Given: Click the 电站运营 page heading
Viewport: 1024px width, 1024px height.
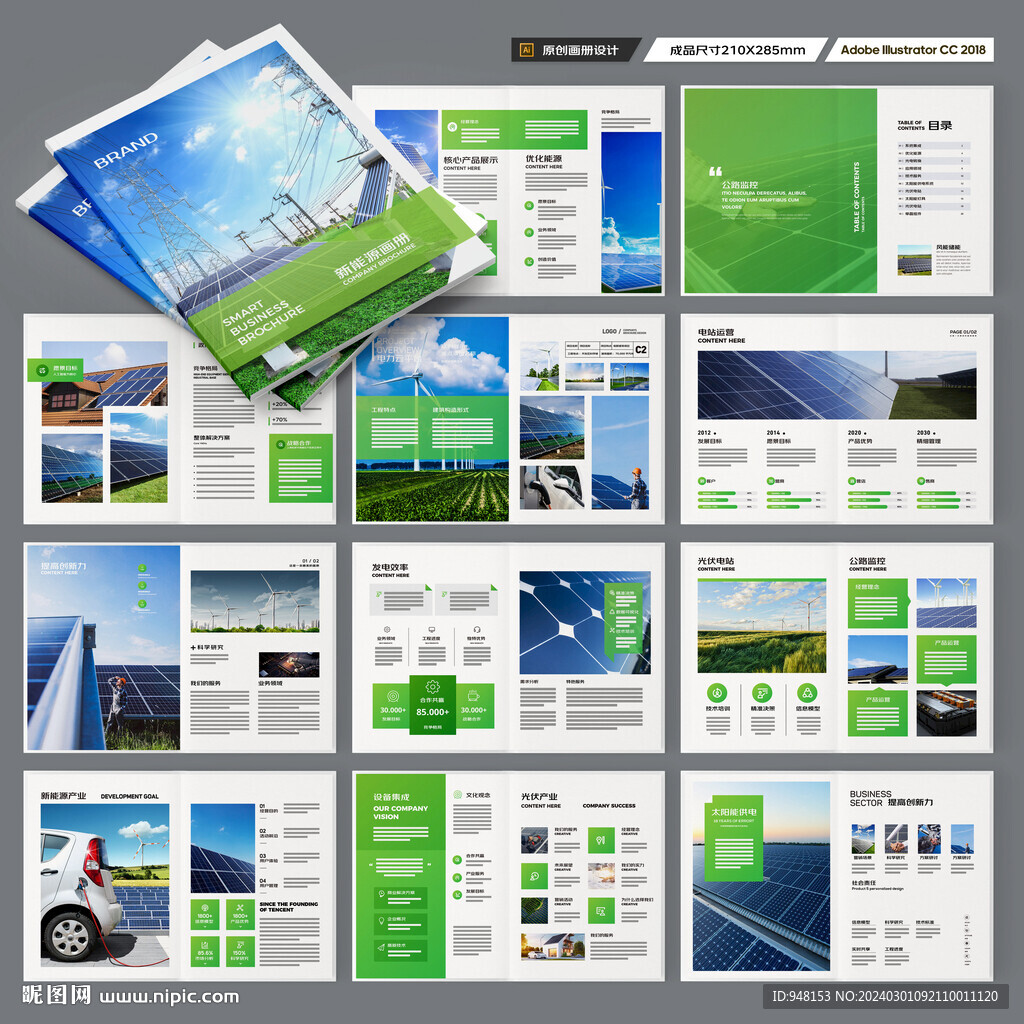Looking at the screenshot, I should tap(716, 332).
